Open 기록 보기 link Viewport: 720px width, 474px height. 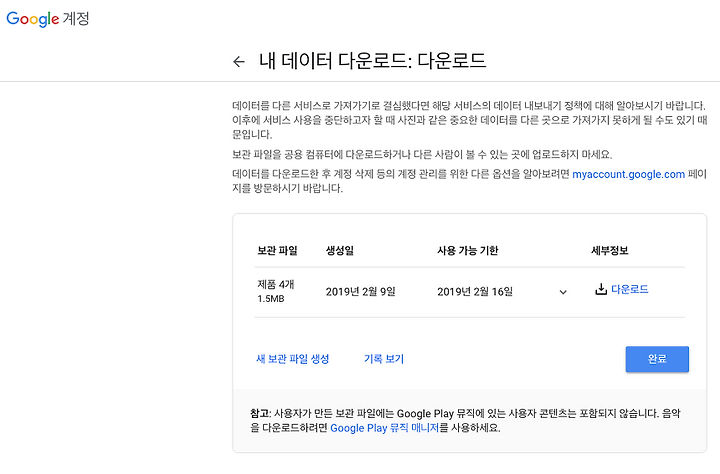point(384,359)
